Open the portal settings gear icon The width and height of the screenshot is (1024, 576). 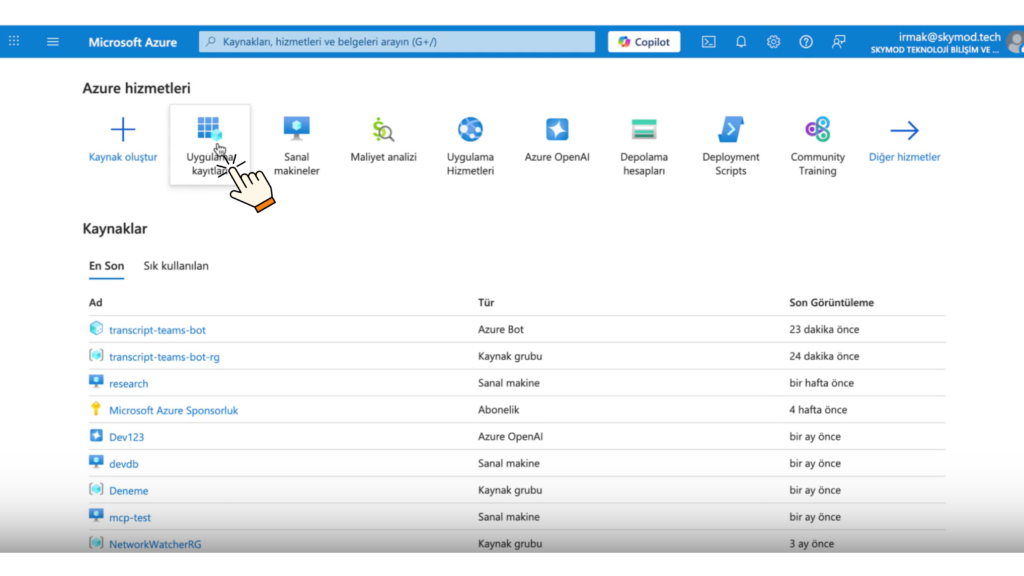(773, 41)
